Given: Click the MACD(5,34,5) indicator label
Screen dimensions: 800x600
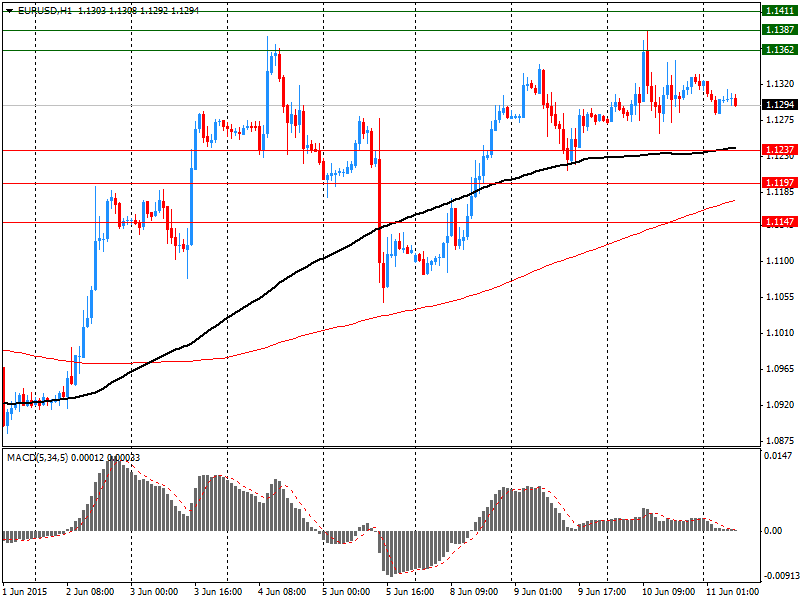Looking at the screenshot, I should [x=37, y=458].
